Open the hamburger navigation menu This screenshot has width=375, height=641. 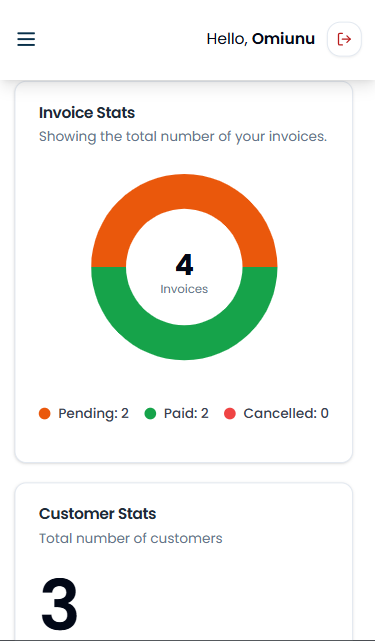[x=26, y=39]
